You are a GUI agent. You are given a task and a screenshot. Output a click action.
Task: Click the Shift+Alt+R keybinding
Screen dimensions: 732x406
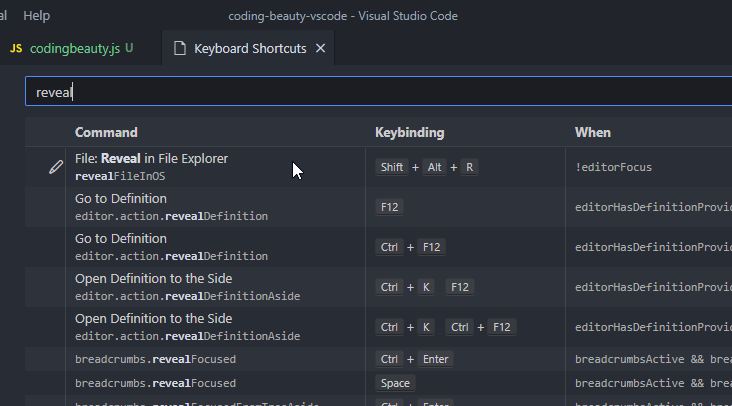pyautogui.click(x=427, y=167)
